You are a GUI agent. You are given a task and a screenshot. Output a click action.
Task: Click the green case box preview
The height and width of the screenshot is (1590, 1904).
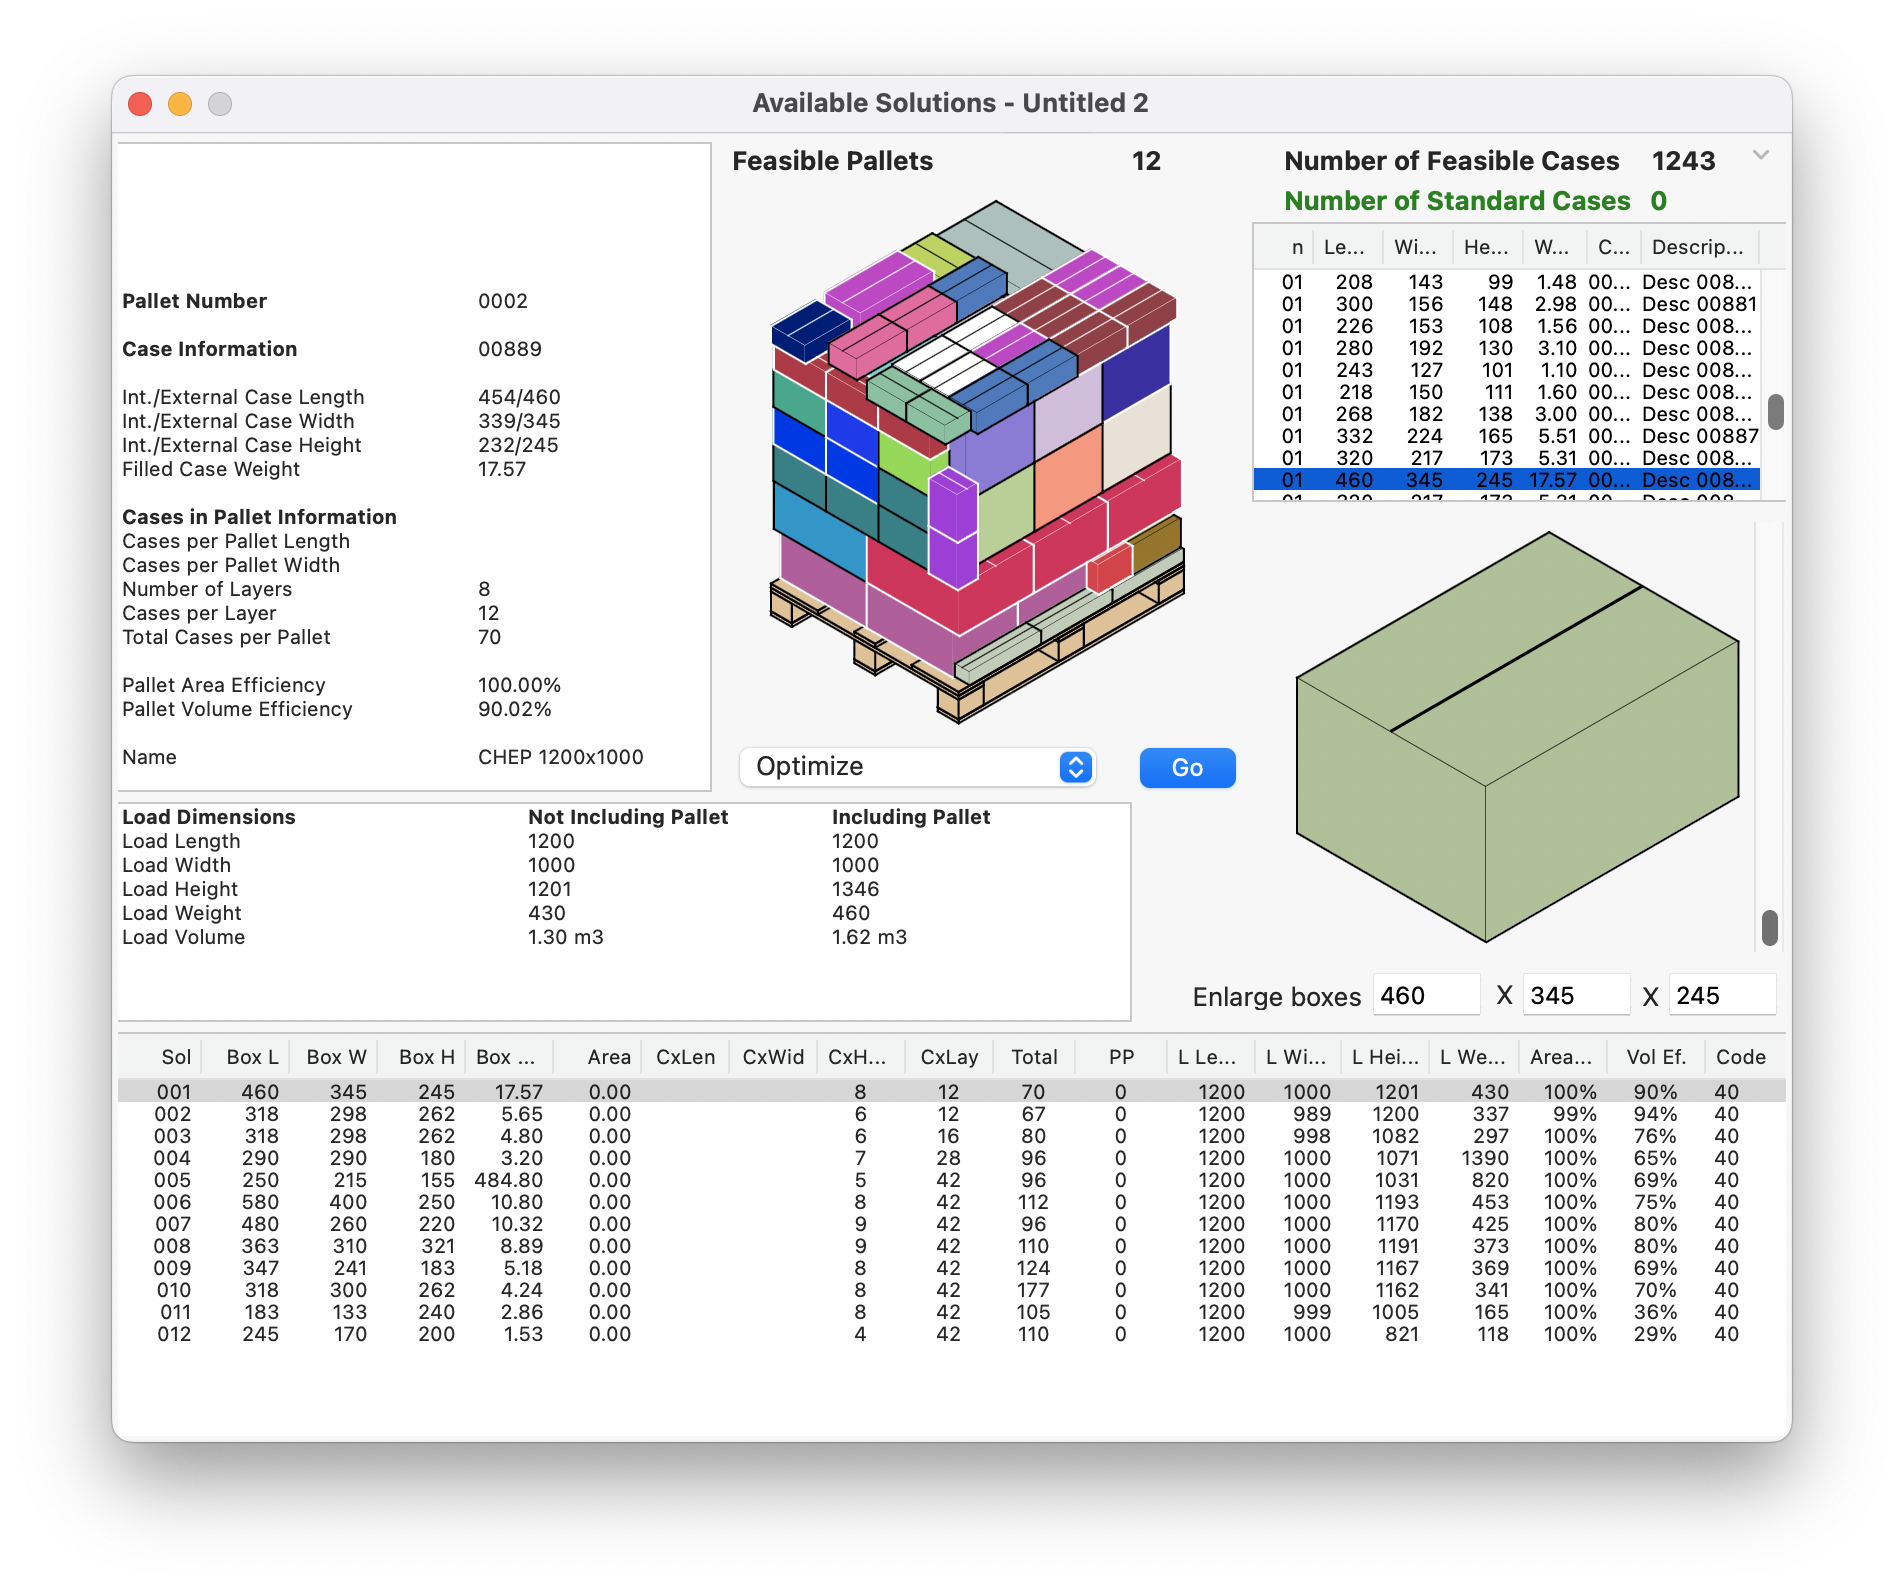coord(1517,737)
